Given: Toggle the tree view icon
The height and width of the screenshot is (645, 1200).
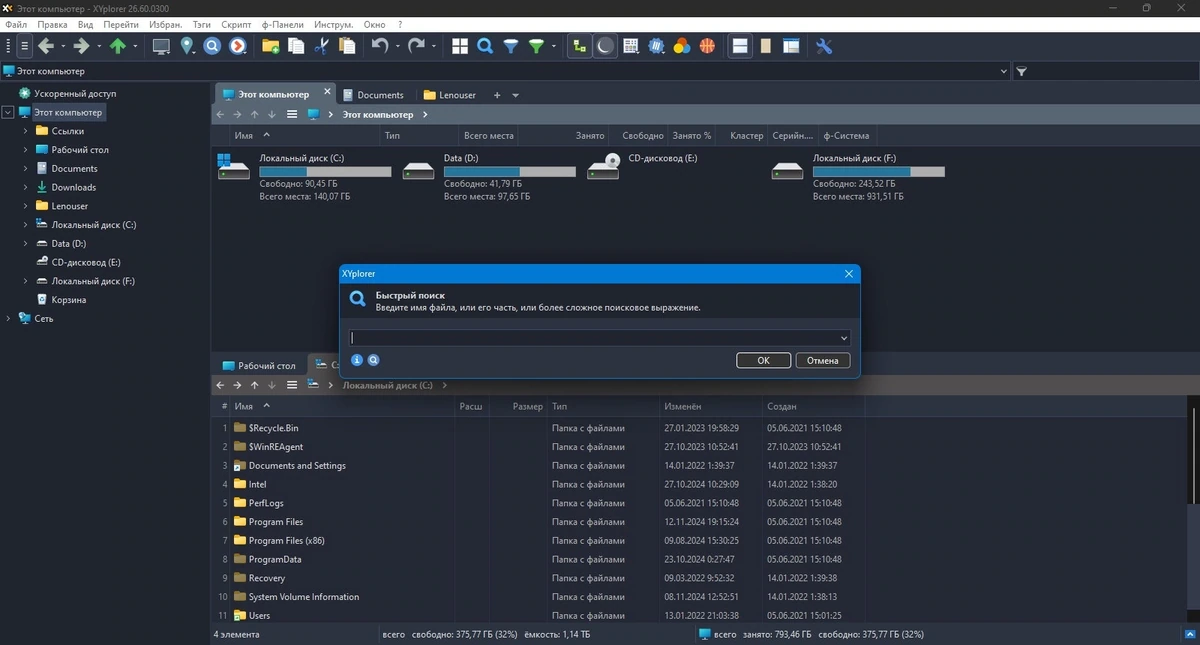Looking at the screenshot, I should [x=579, y=46].
